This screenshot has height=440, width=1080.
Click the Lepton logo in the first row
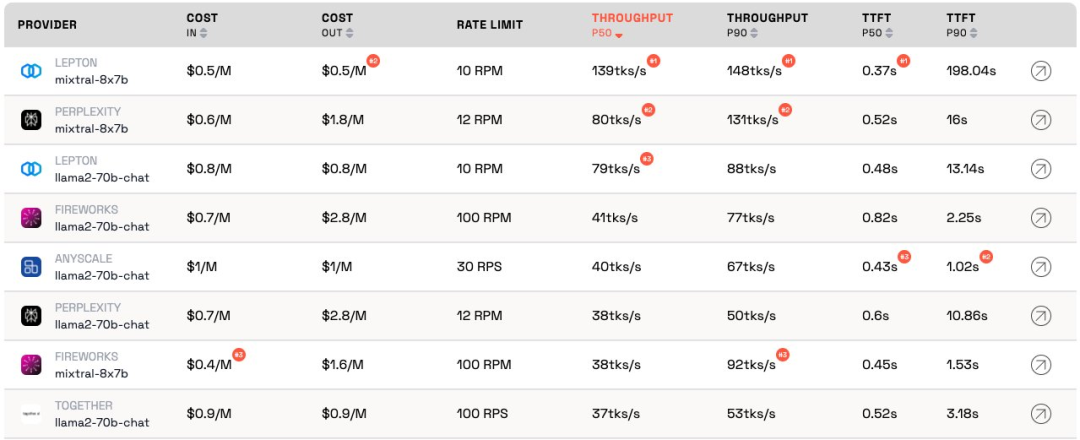[31, 71]
